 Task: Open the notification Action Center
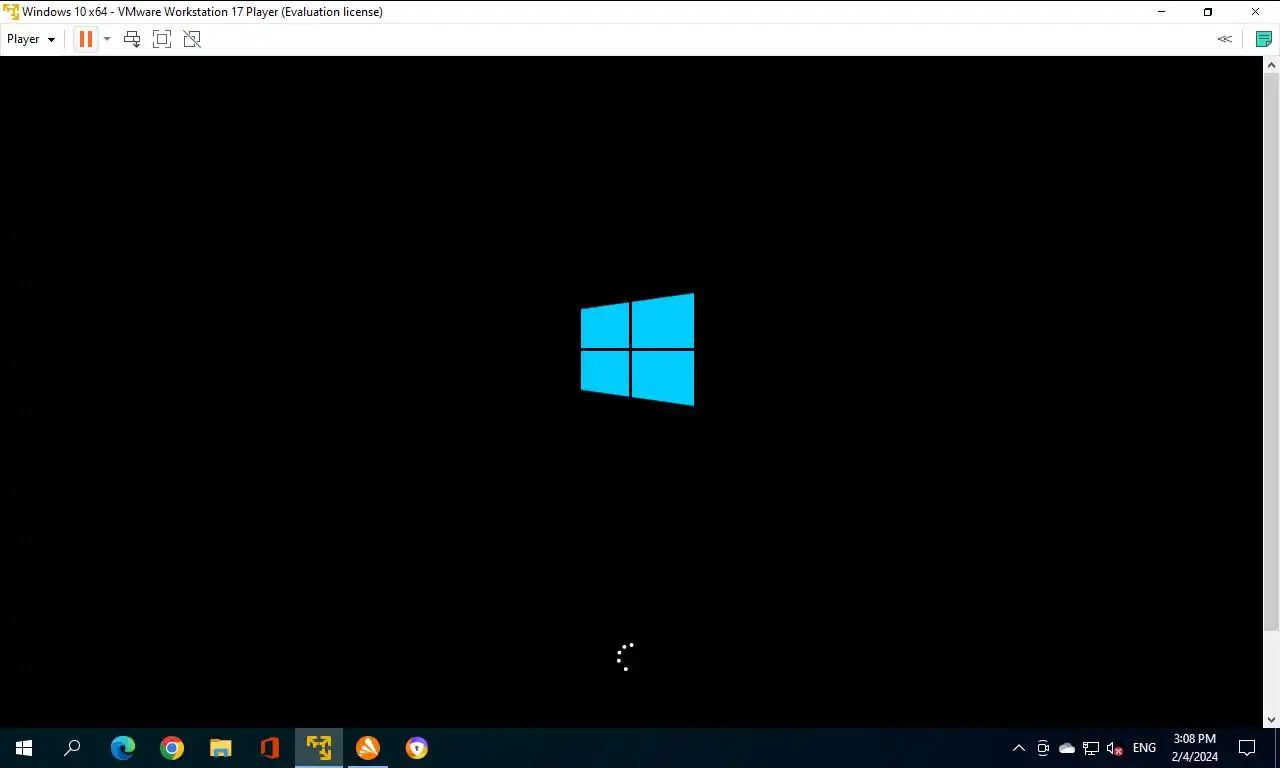click(x=1247, y=748)
